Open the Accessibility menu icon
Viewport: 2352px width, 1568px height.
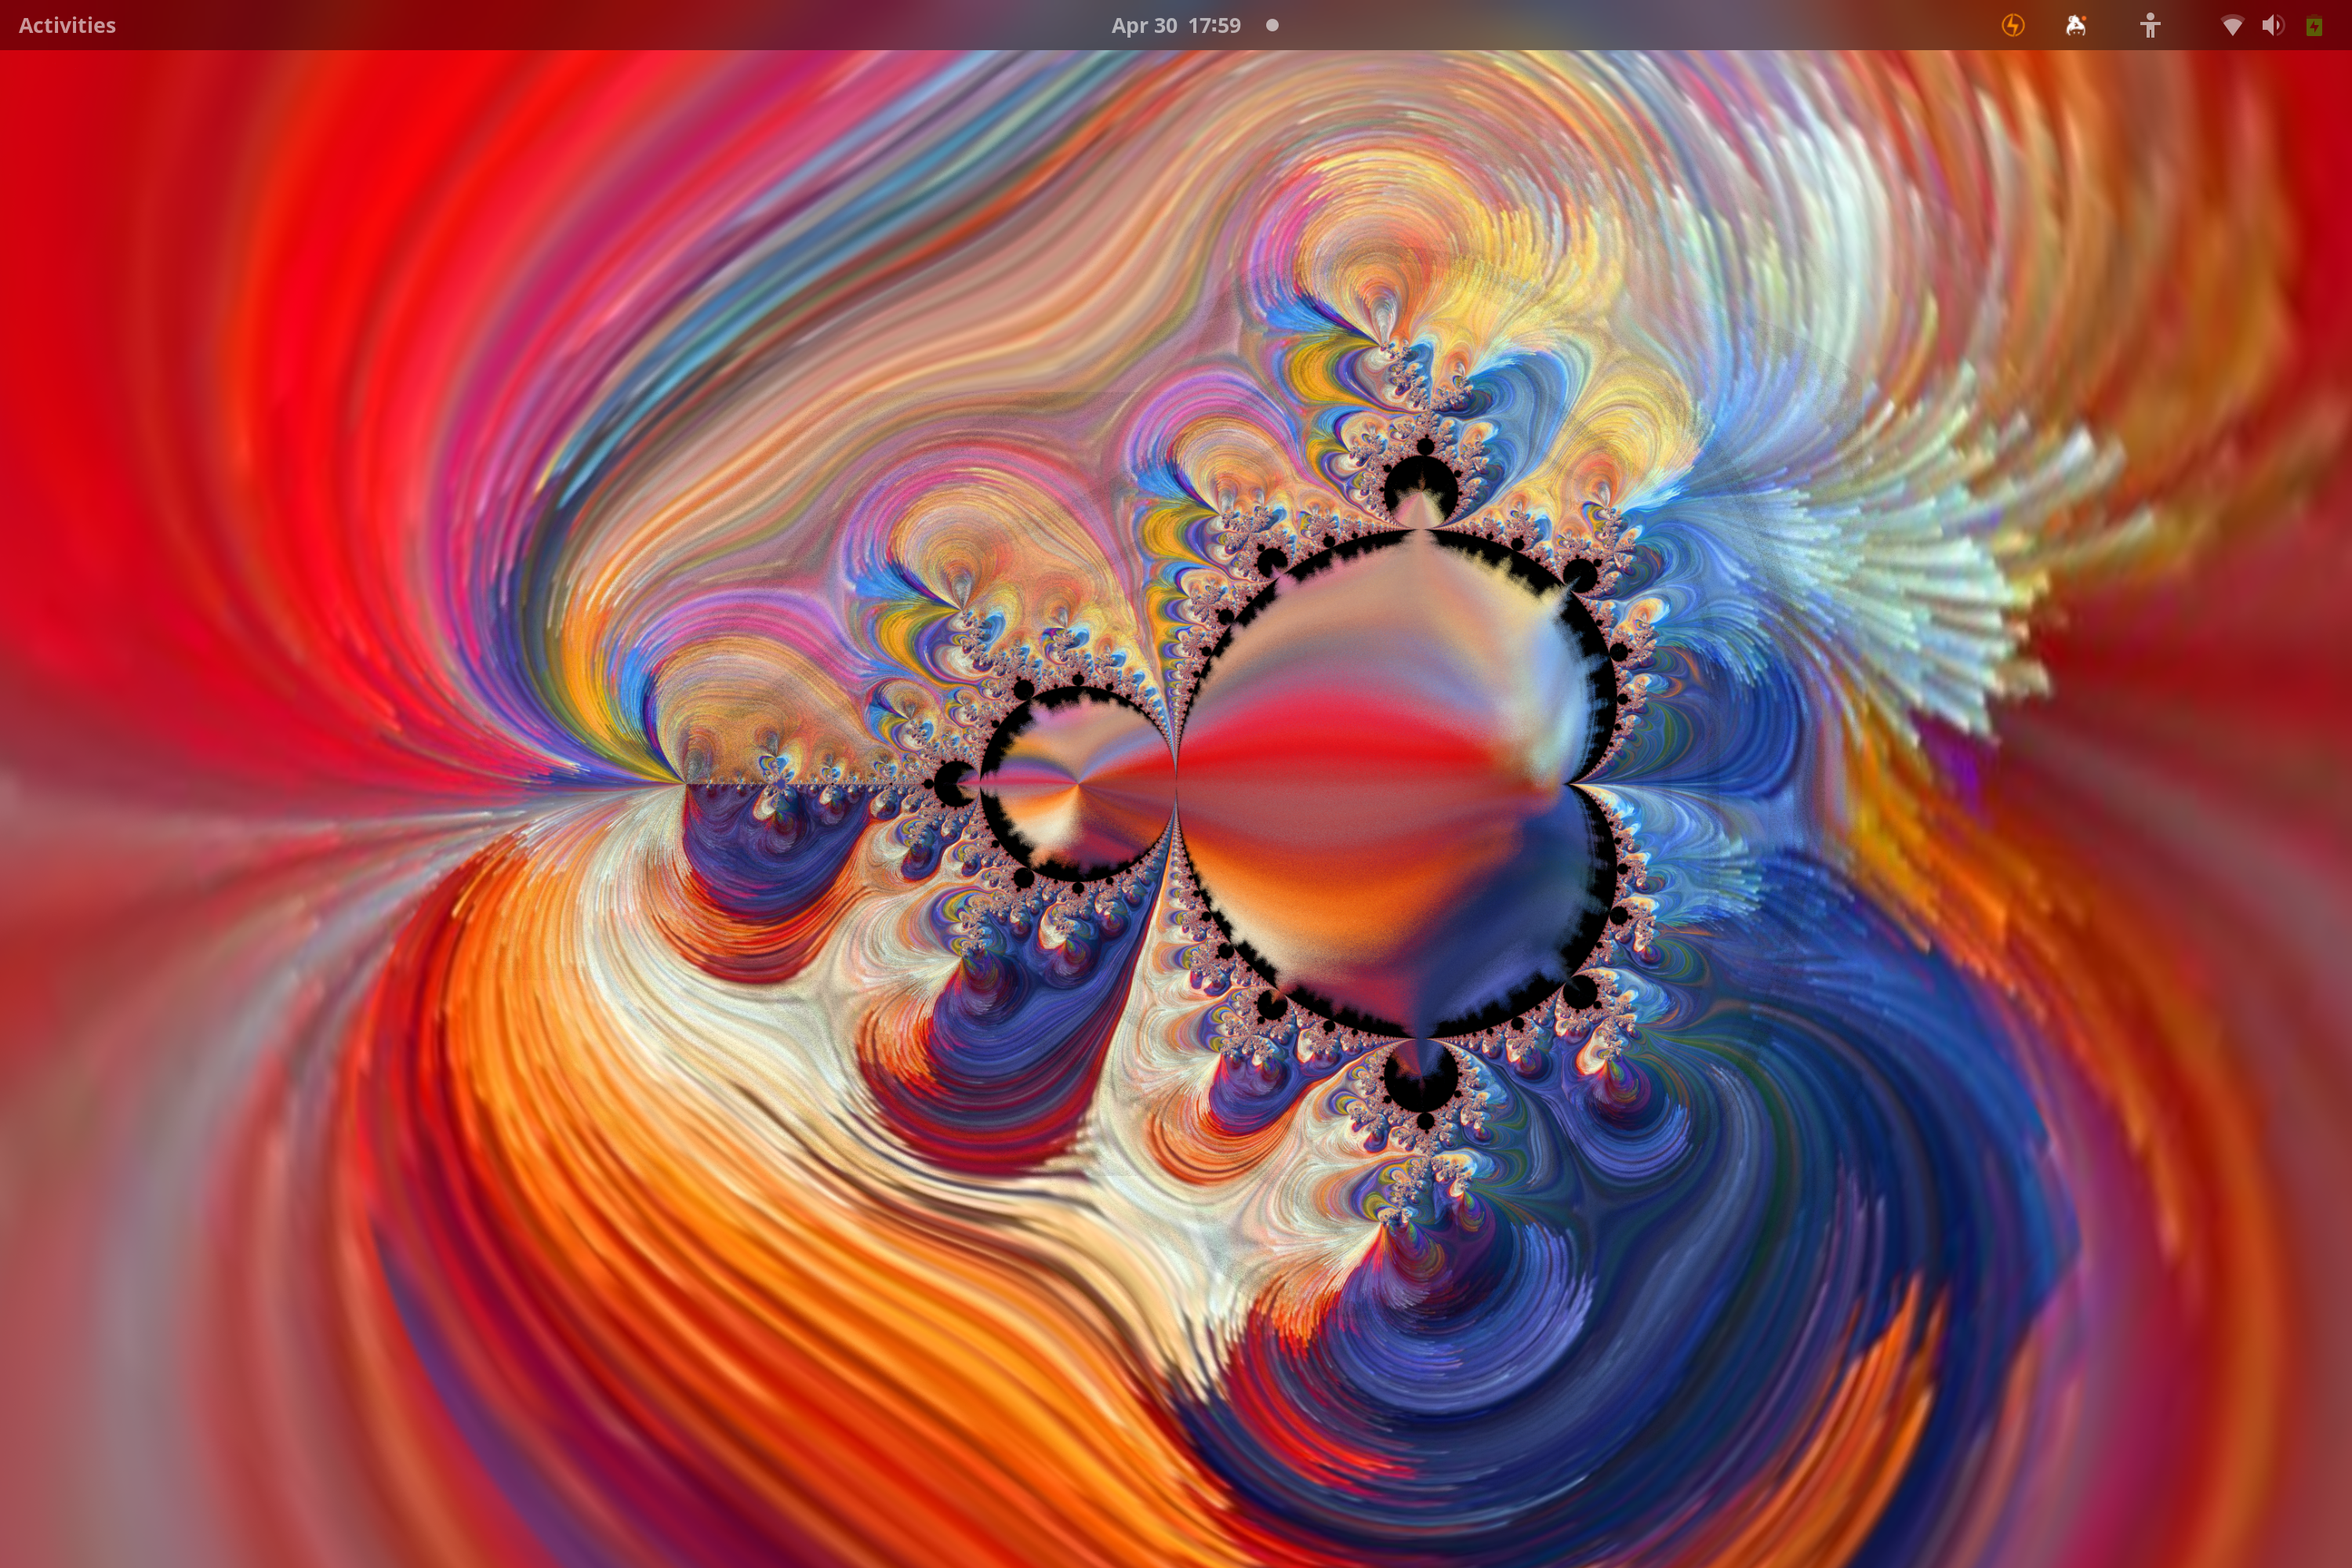click(2150, 26)
